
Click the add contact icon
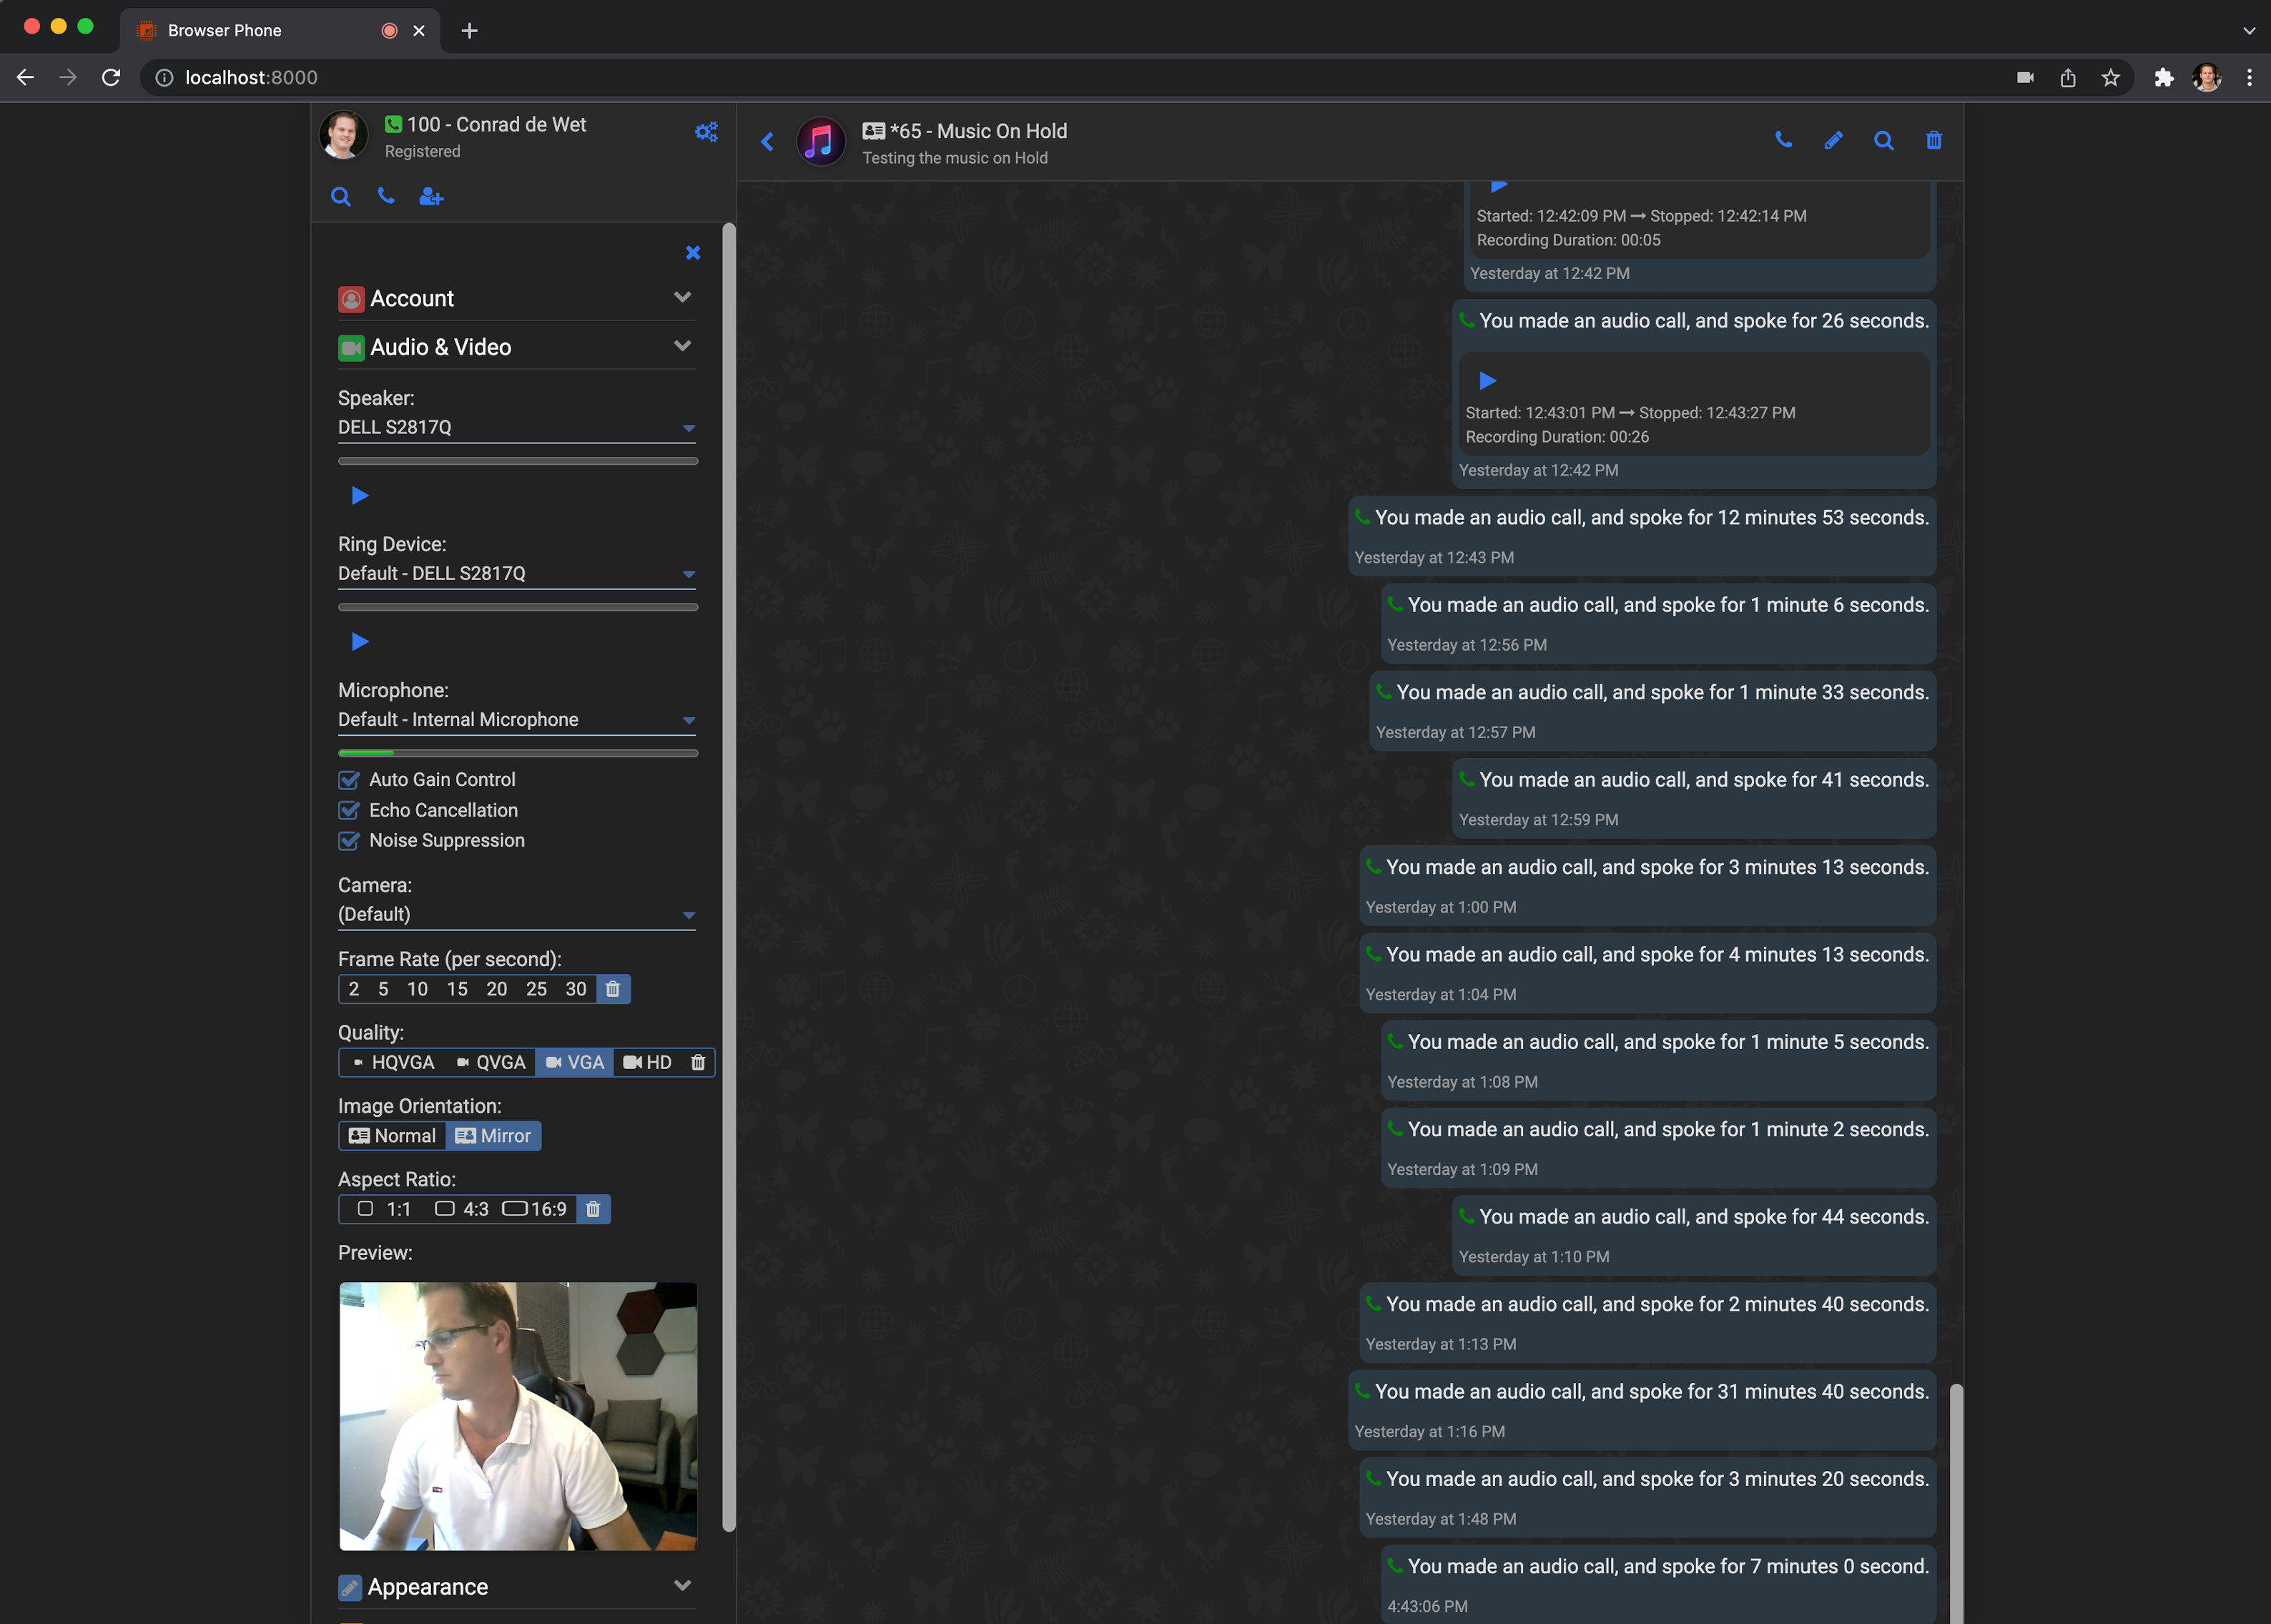pos(431,197)
